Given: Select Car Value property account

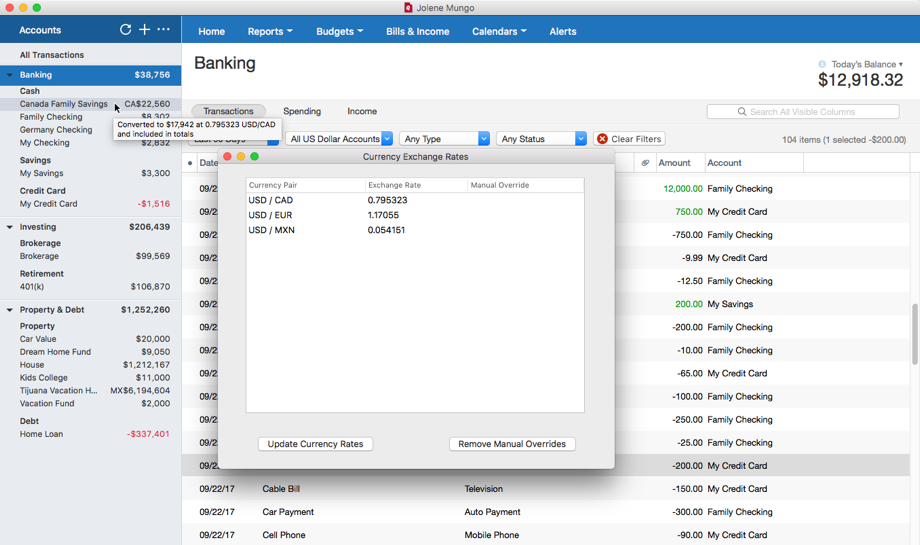Looking at the screenshot, I should click(90, 339).
